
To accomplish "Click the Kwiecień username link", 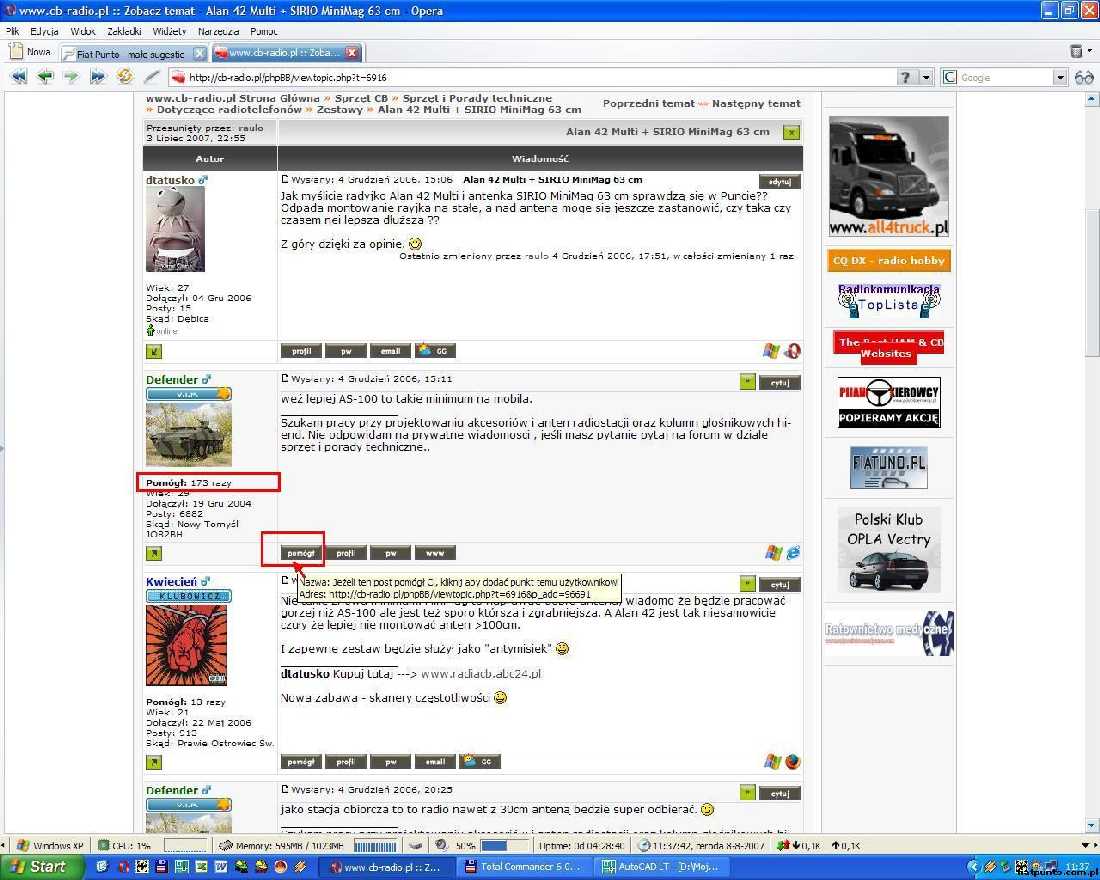I will coord(171,581).
